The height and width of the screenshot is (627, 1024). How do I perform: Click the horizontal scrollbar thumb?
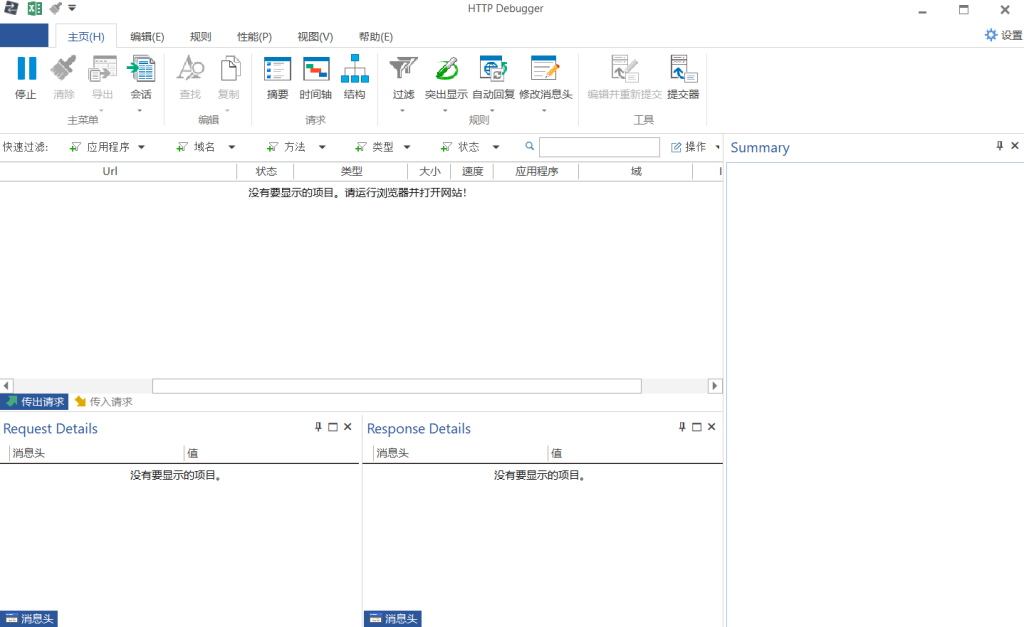tap(396, 386)
